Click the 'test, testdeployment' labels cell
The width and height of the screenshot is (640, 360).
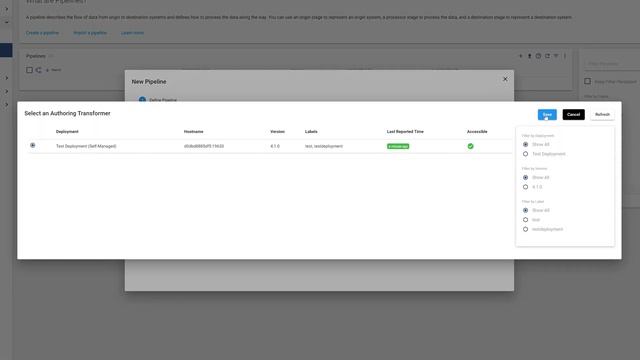(324, 146)
